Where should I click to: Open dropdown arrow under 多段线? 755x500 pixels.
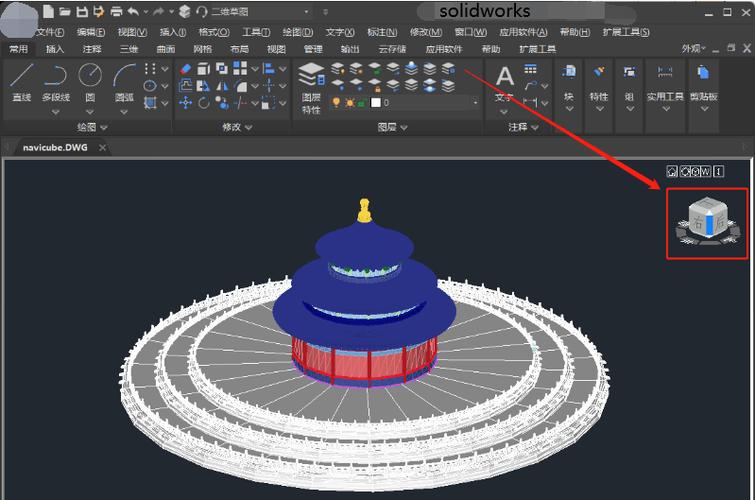pos(55,112)
